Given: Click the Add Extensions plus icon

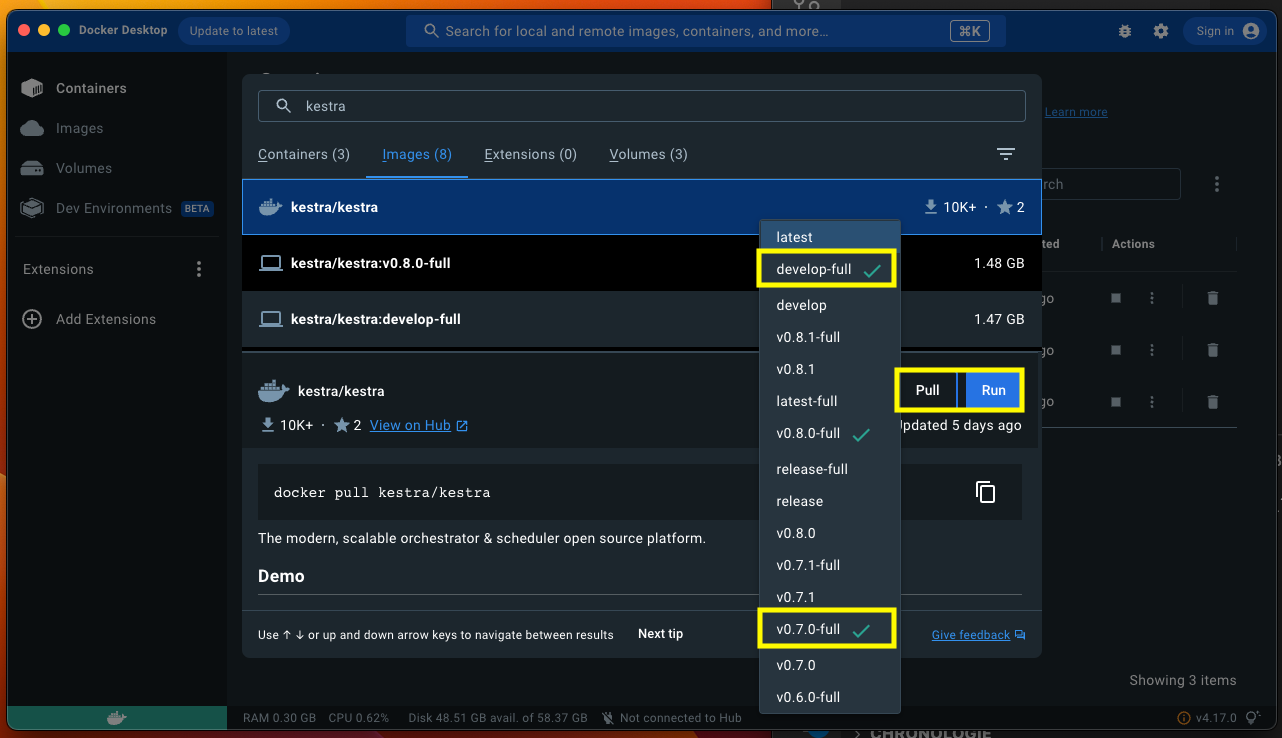Looking at the screenshot, I should (32, 319).
